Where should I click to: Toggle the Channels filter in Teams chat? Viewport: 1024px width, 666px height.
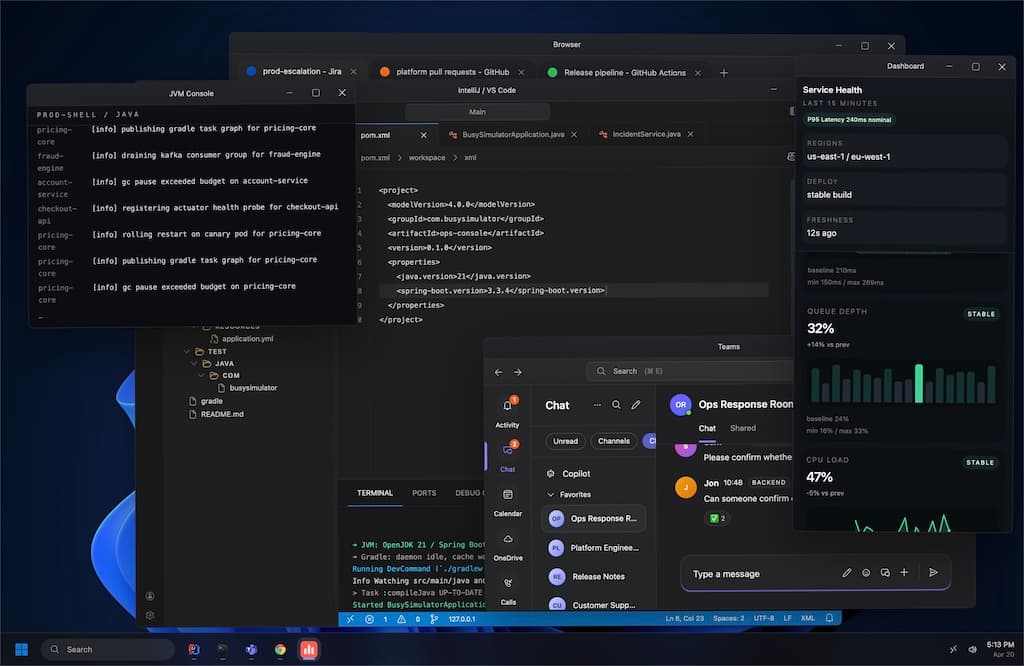[x=613, y=441]
